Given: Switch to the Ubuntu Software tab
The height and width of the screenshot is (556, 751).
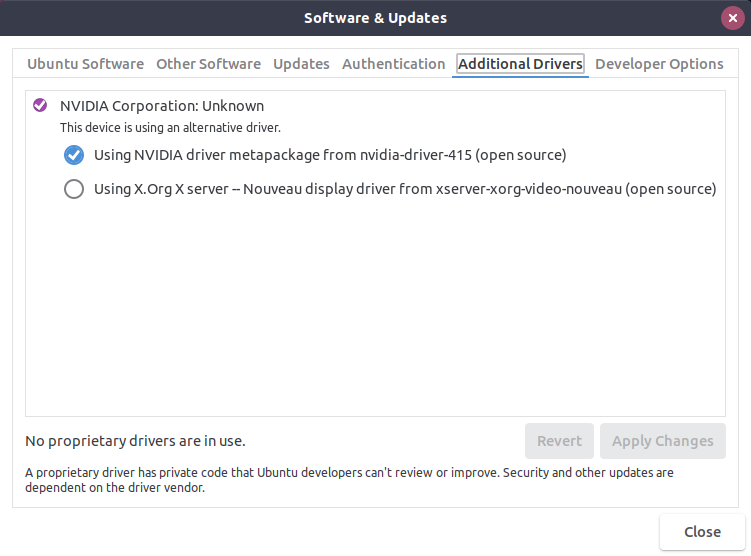Looking at the screenshot, I should pos(85,64).
